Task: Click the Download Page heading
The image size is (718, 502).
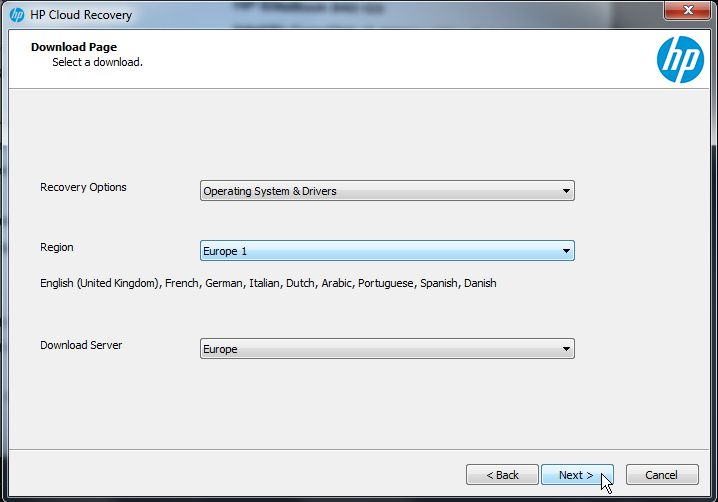Action: [74, 47]
